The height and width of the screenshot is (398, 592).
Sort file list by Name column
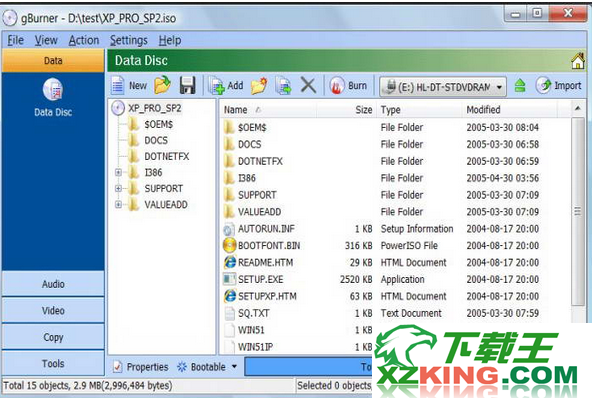pos(235,110)
